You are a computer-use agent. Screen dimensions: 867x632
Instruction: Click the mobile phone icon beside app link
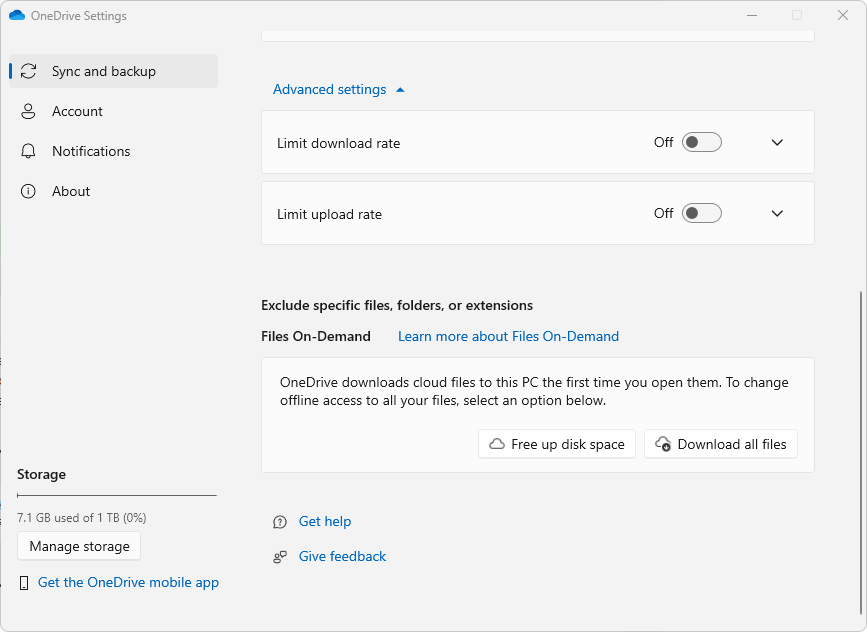coord(24,583)
